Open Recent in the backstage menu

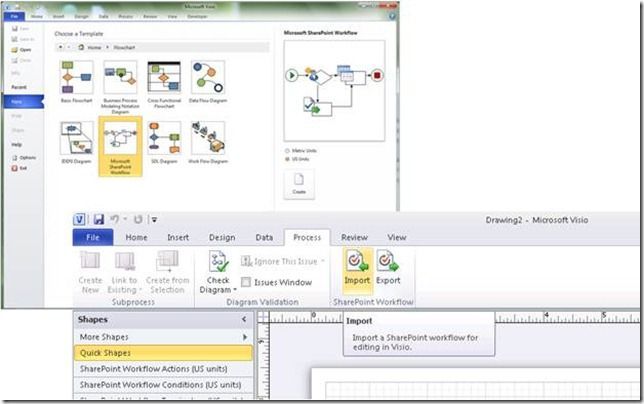[x=19, y=87]
